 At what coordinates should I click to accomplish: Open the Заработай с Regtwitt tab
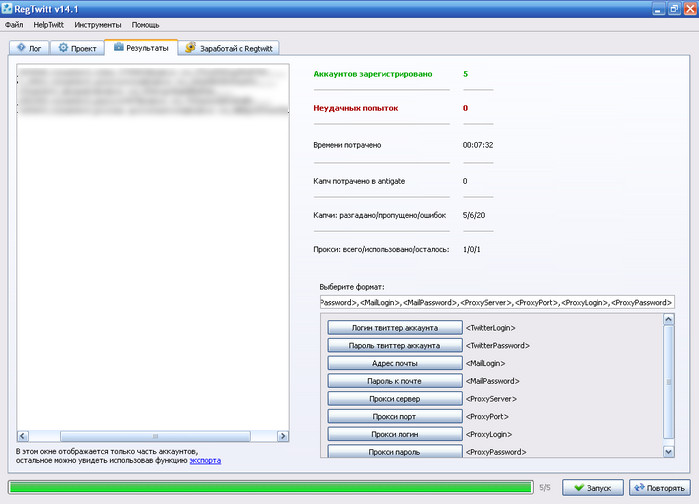tap(229, 48)
